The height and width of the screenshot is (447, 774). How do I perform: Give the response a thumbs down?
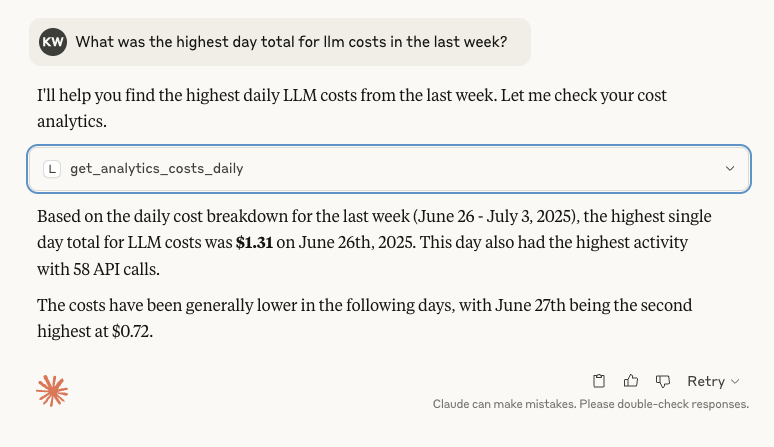click(x=662, y=381)
